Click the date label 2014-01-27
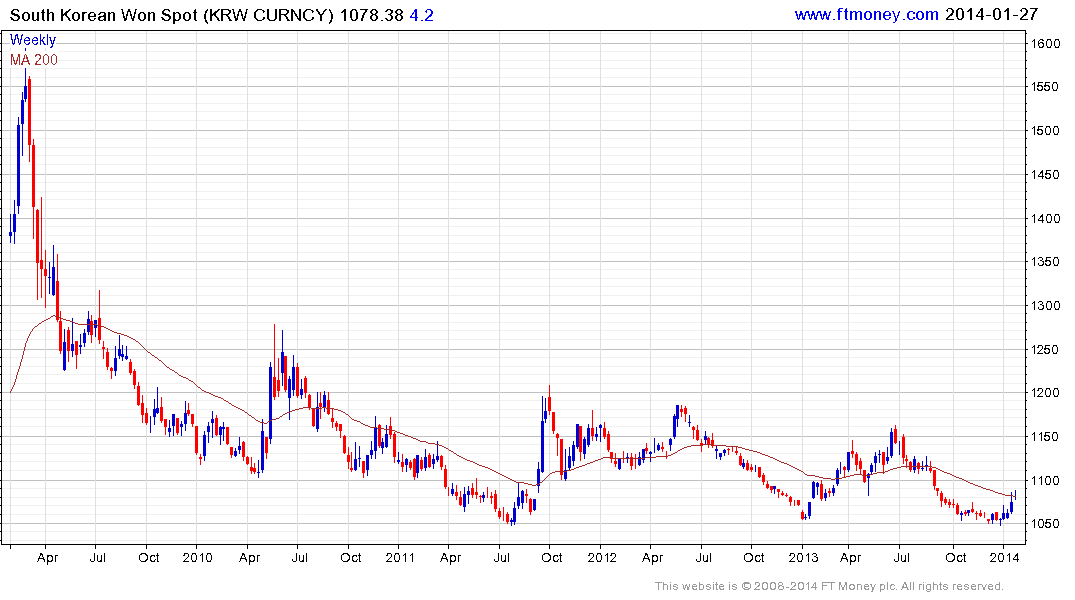 point(992,14)
